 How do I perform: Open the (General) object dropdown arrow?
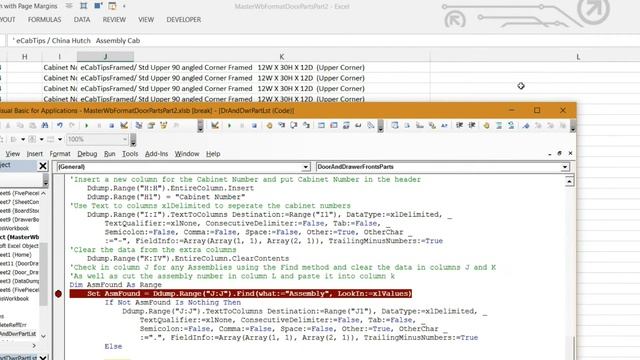pyautogui.click(x=306, y=167)
